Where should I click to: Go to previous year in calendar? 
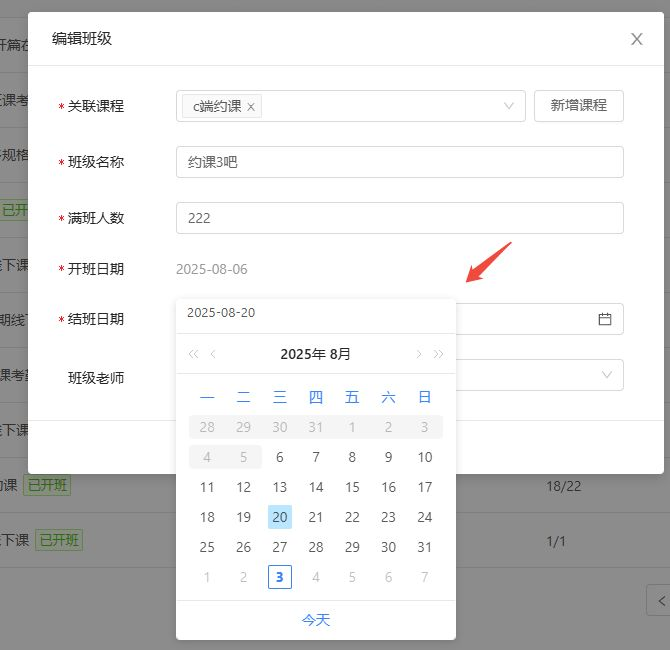193,354
